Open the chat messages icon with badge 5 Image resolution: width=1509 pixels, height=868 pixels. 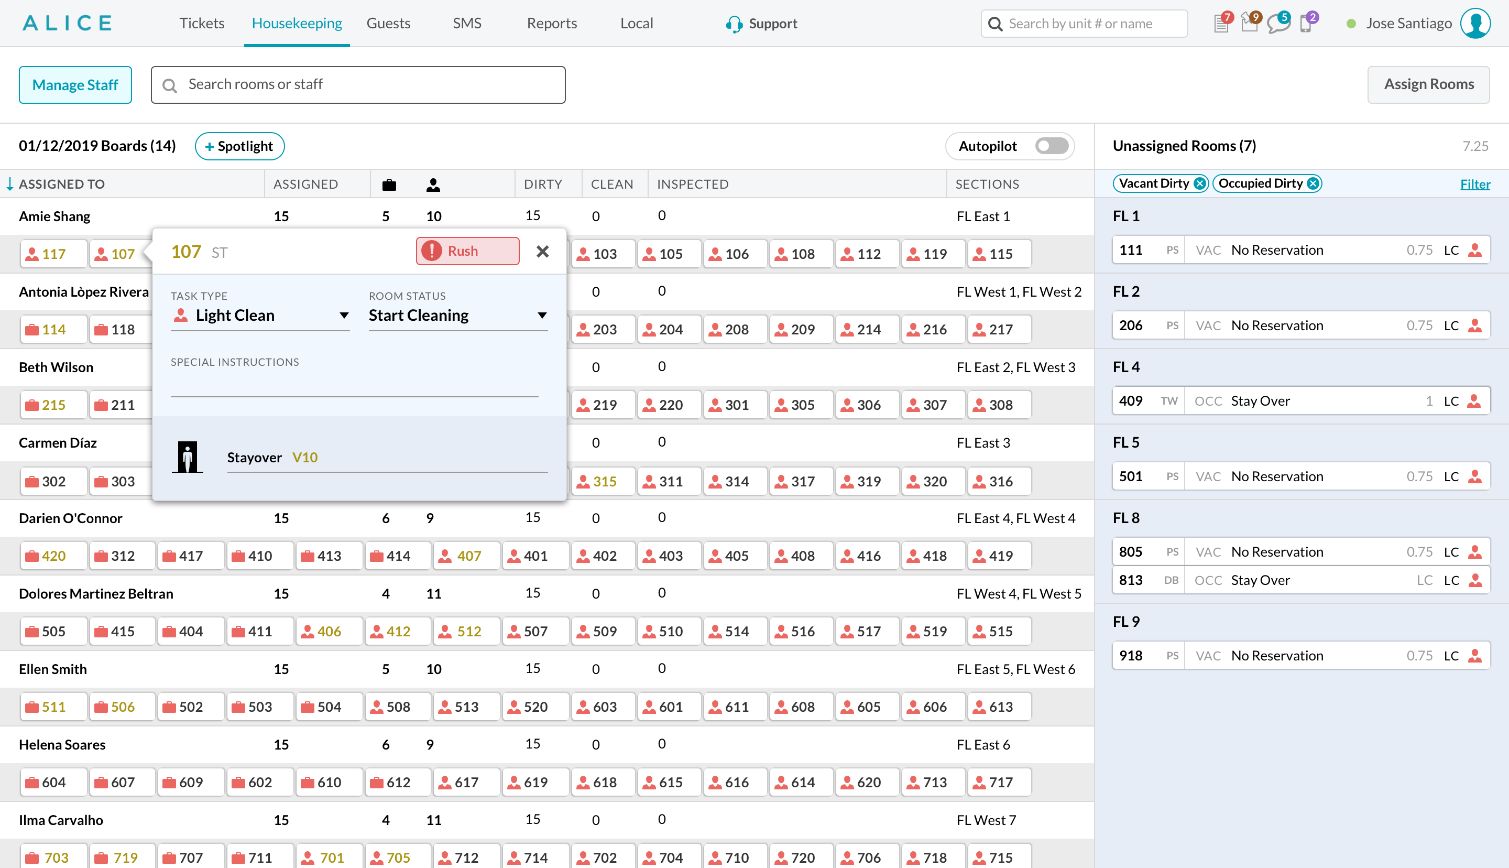(x=1278, y=23)
